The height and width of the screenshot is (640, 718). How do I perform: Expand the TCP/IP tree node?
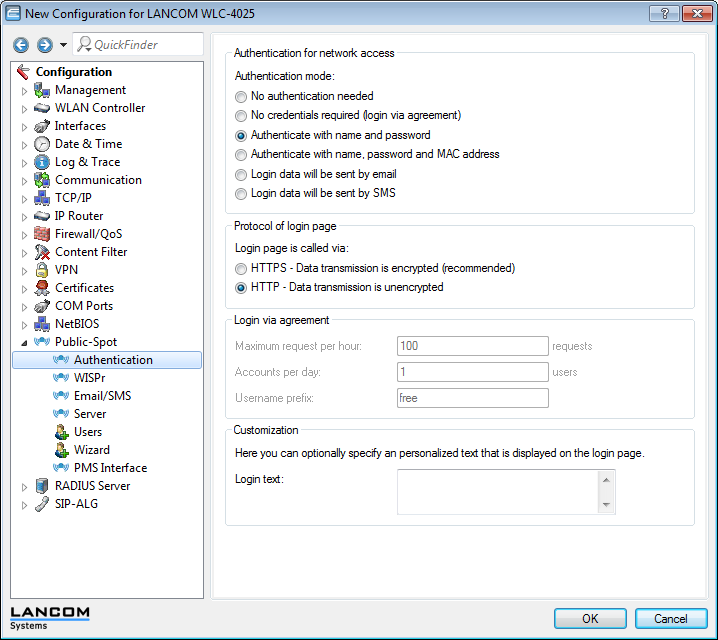(25, 198)
